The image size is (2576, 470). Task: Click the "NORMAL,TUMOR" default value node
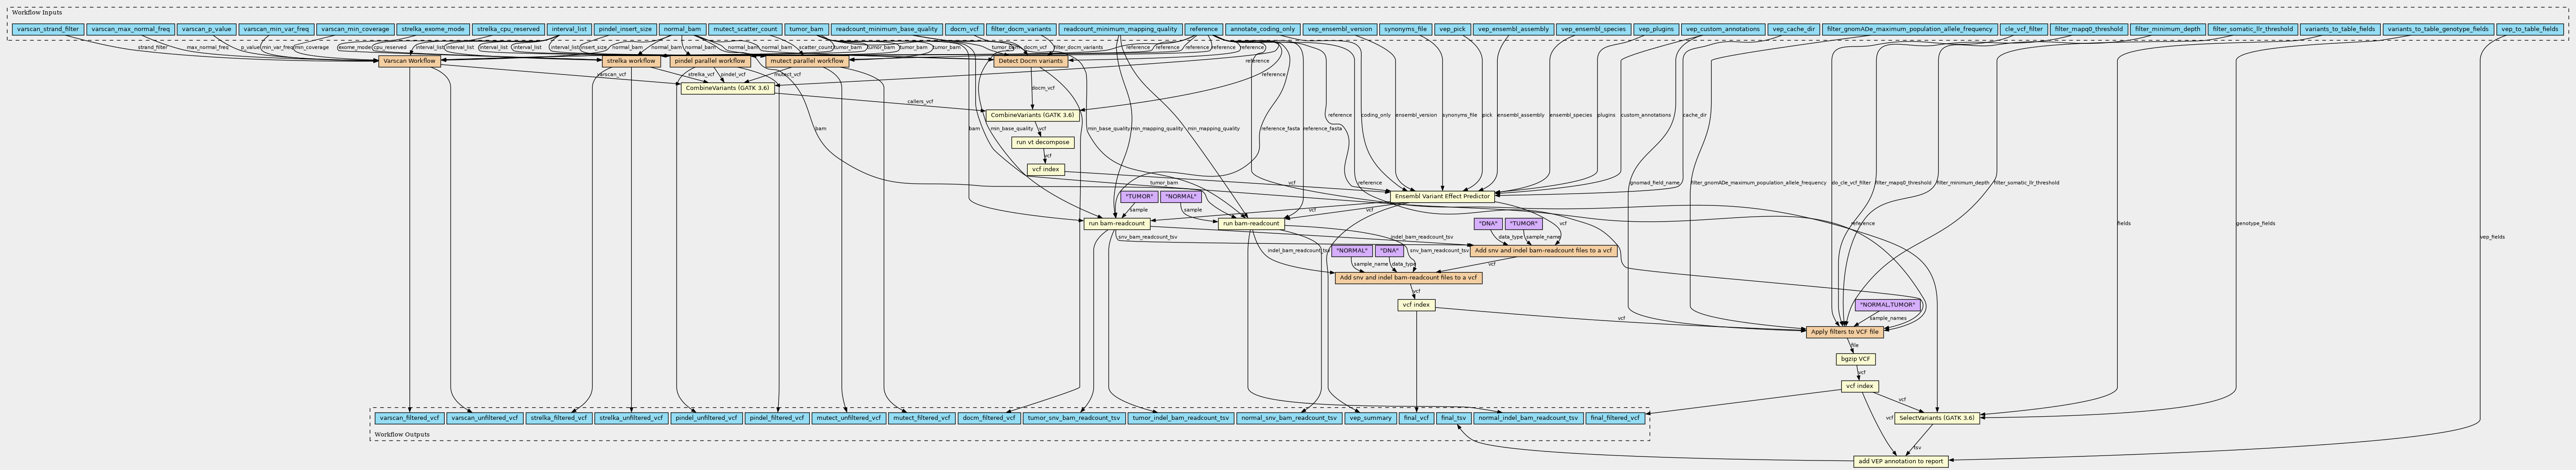tap(1886, 304)
